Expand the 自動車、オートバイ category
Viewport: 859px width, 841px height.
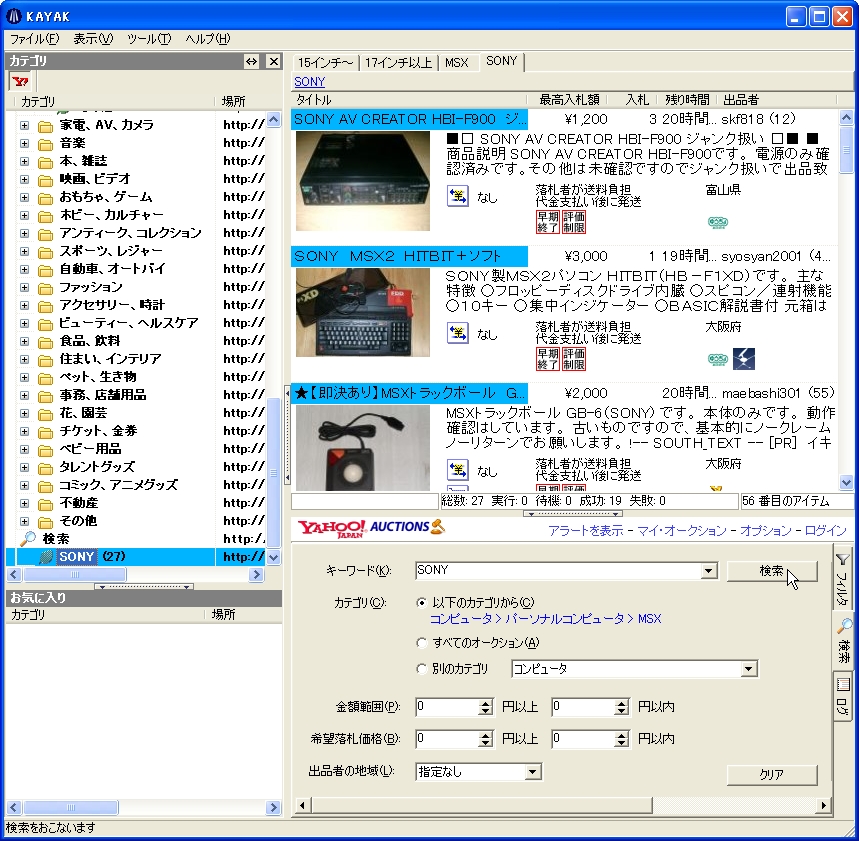pos(24,269)
